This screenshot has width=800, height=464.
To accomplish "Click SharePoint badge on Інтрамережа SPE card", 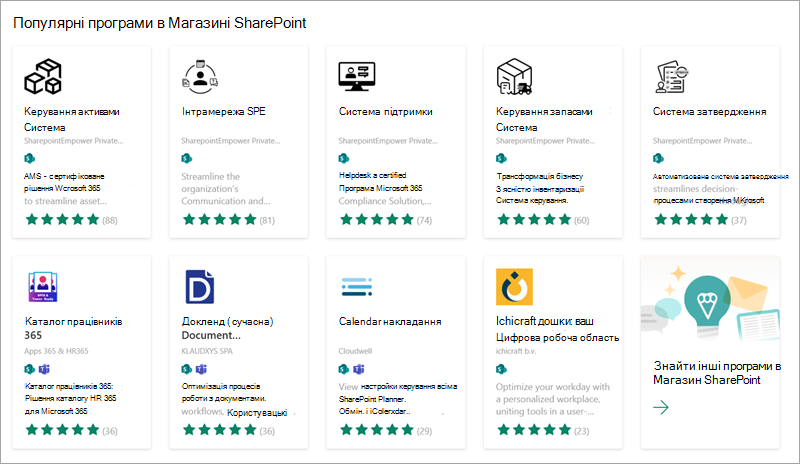I will click(x=187, y=159).
